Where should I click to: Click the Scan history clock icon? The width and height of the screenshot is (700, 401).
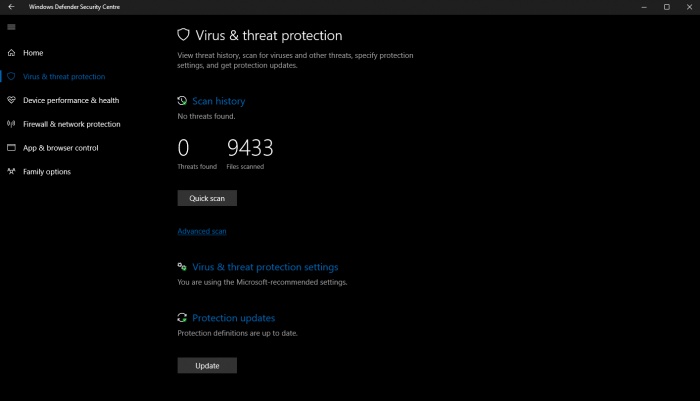pyautogui.click(x=182, y=101)
